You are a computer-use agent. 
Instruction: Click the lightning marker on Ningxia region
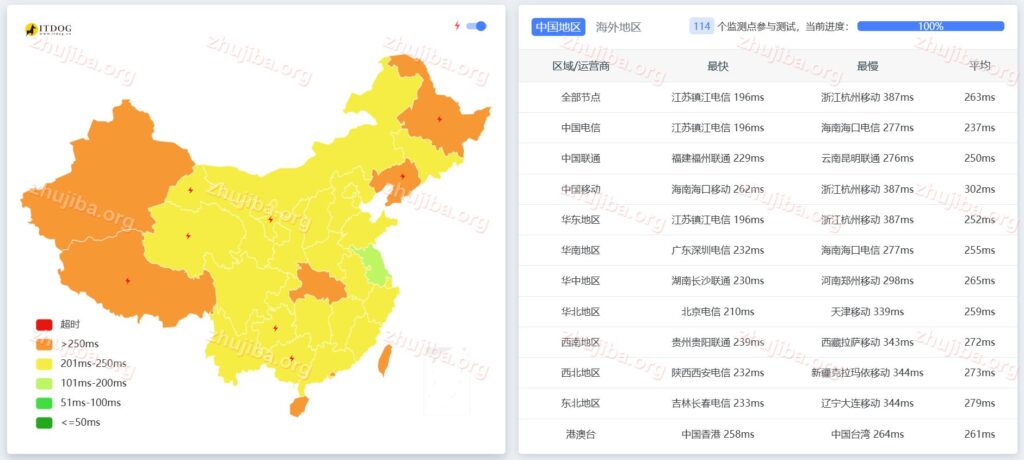(270, 220)
